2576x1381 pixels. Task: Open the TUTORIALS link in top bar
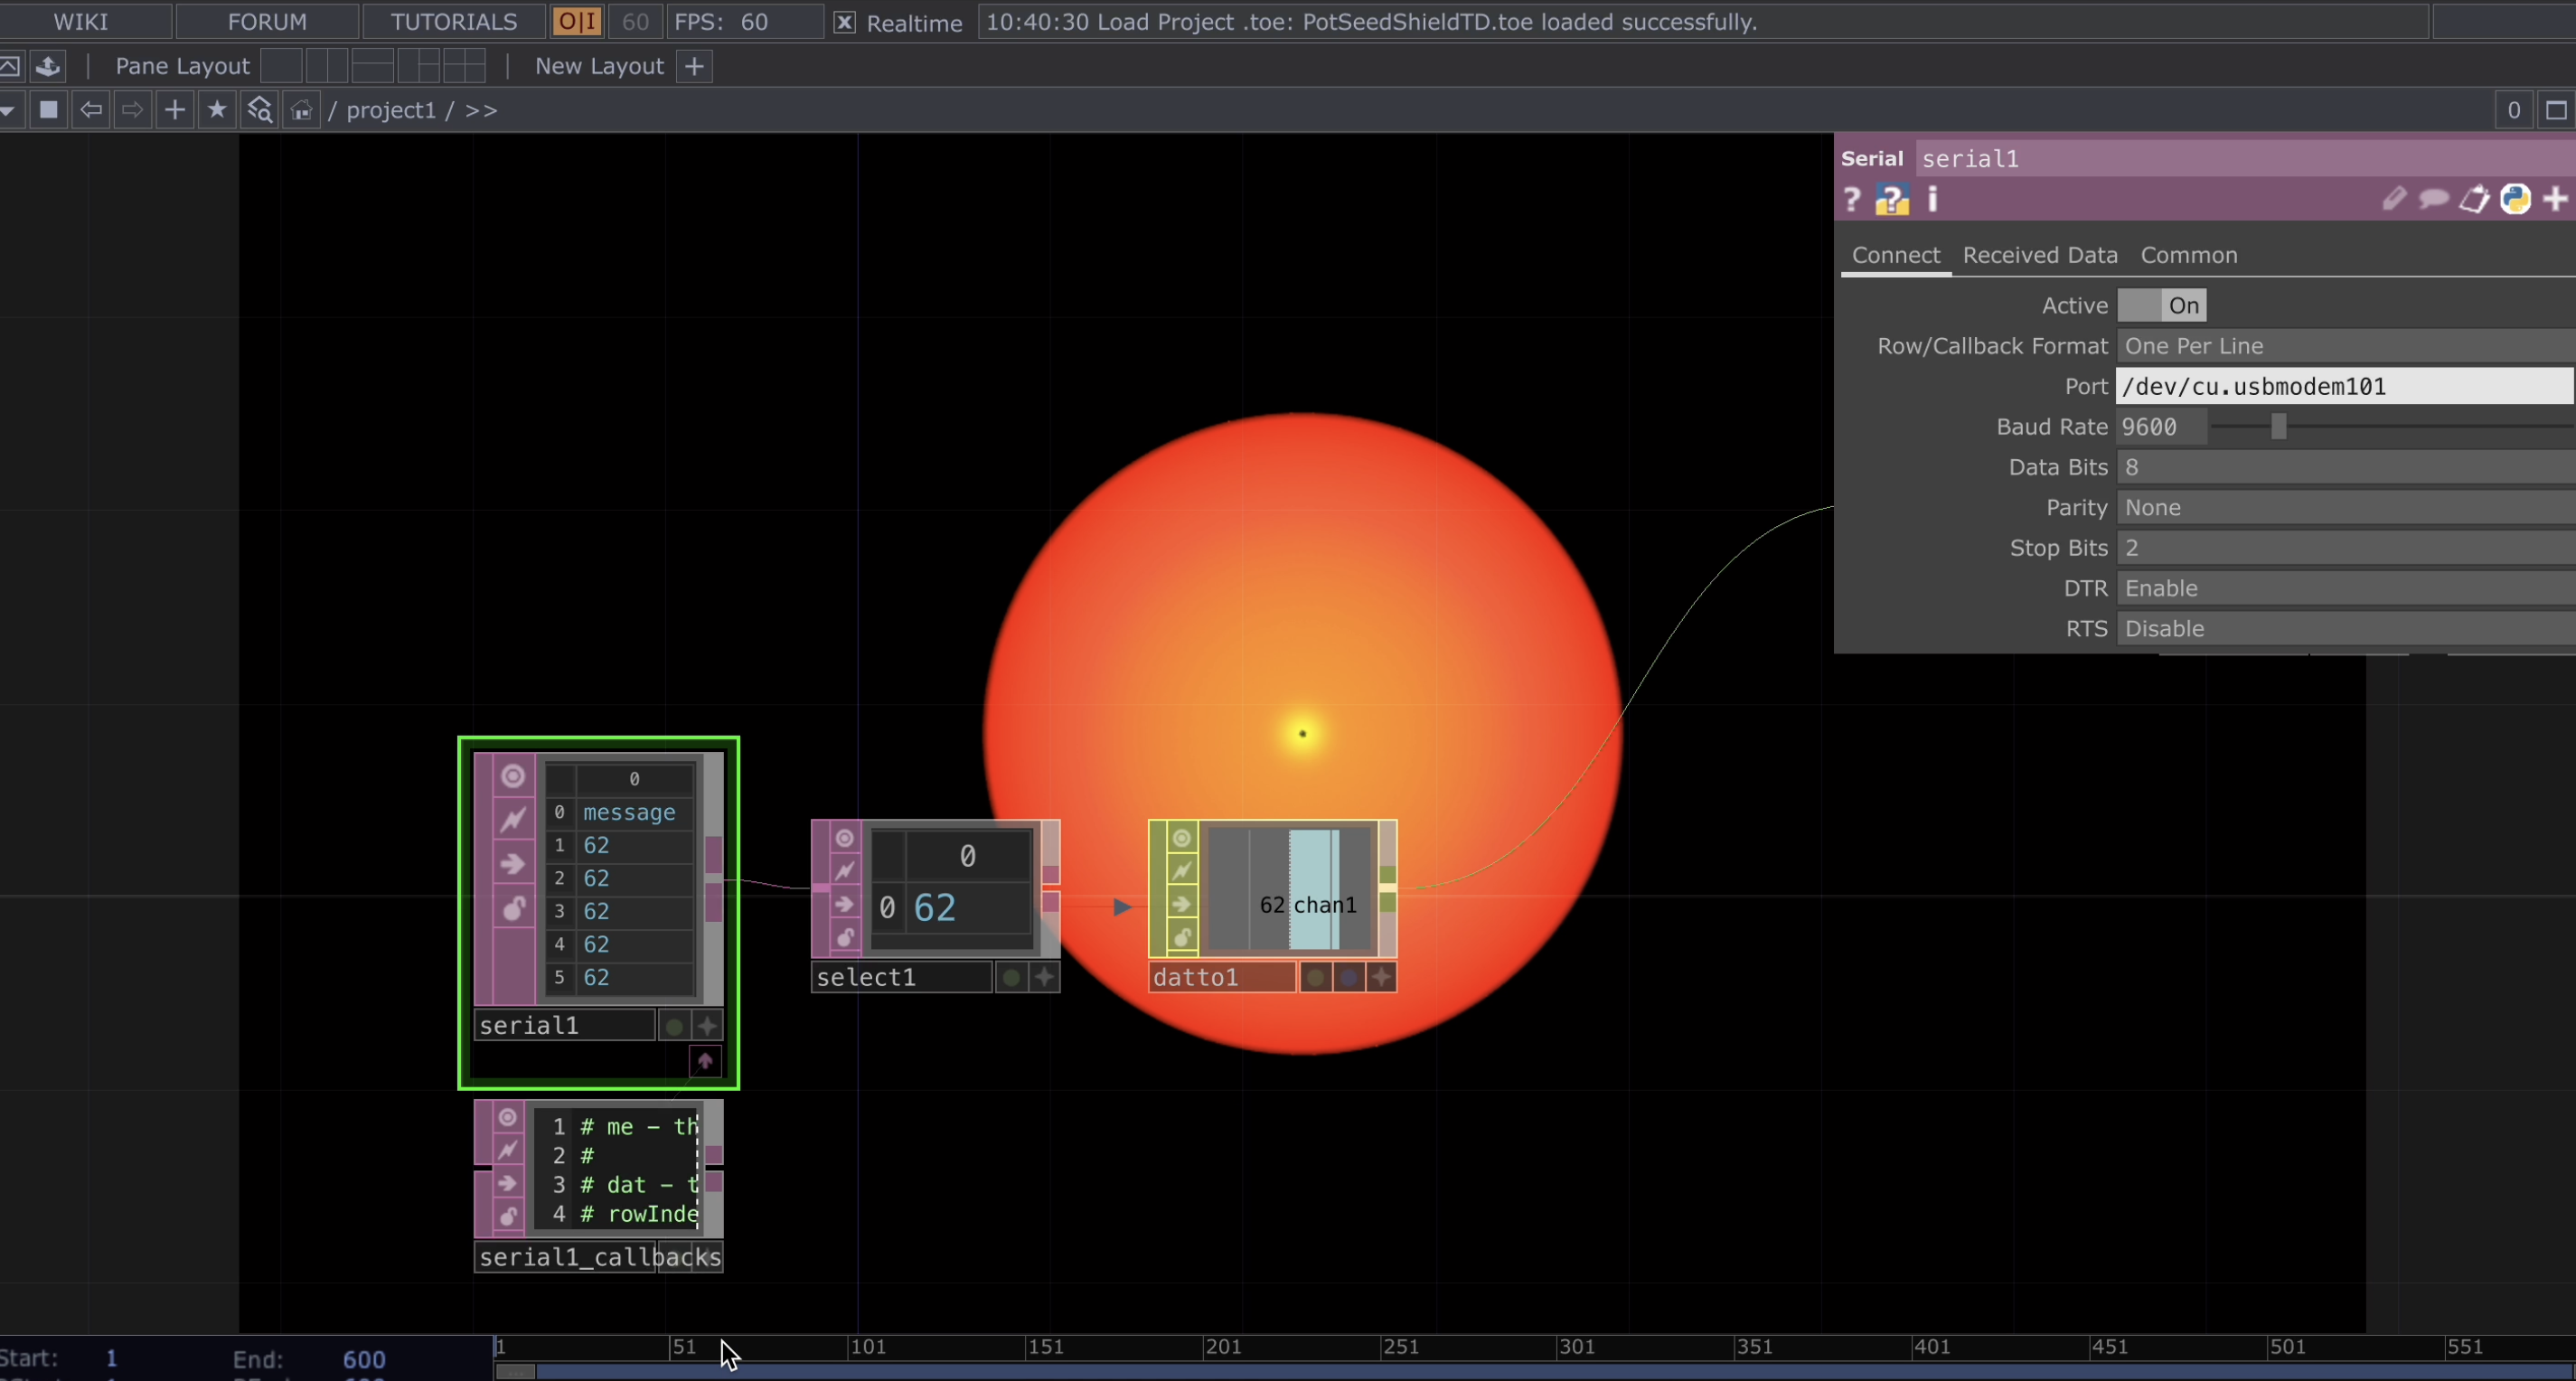pos(453,22)
